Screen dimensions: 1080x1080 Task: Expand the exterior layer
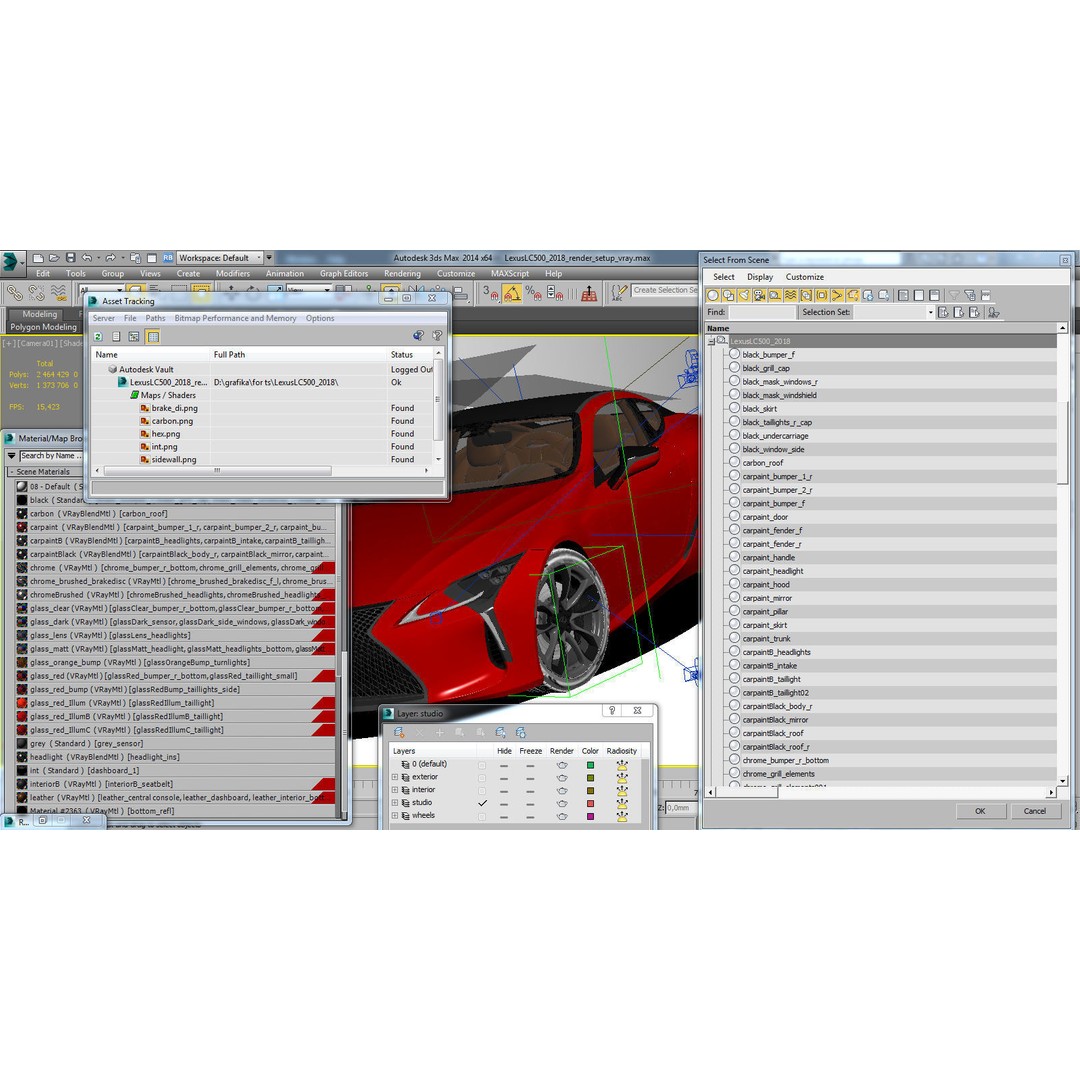point(395,778)
